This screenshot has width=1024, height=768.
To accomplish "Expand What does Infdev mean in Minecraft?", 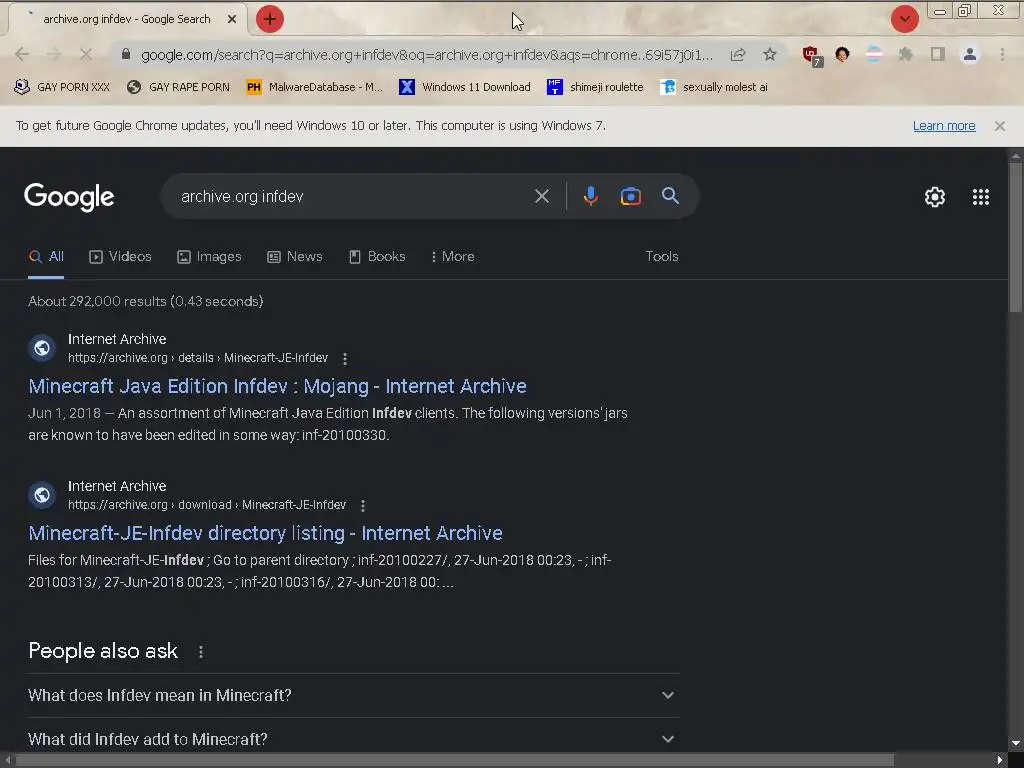I will tap(353, 695).
